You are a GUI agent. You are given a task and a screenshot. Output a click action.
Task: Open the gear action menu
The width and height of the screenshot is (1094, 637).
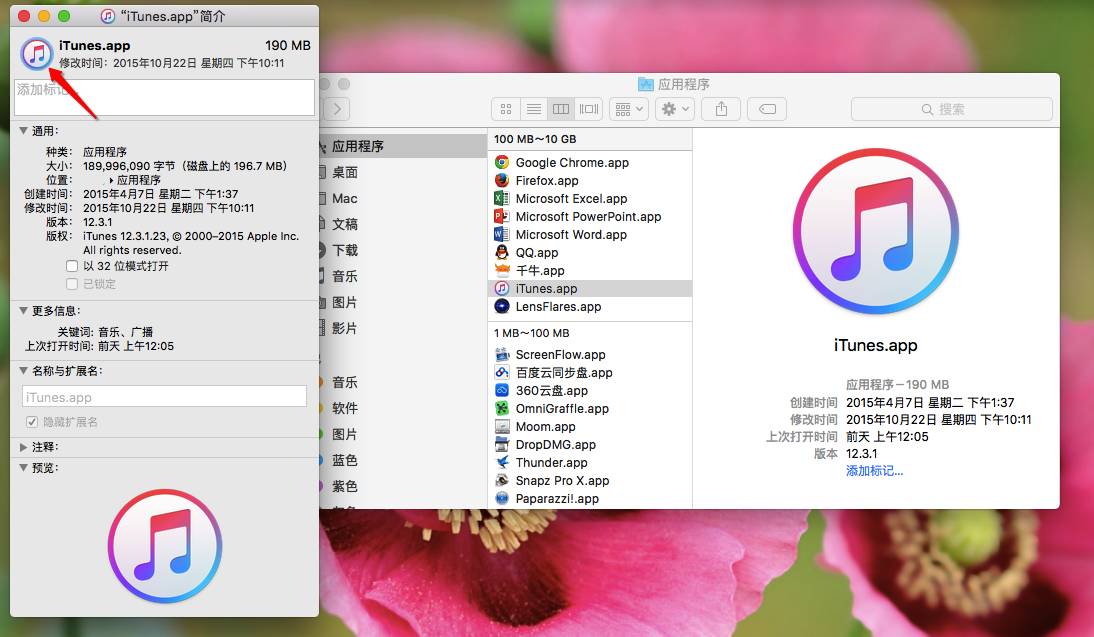pyautogui.click(x=675, y=109)
